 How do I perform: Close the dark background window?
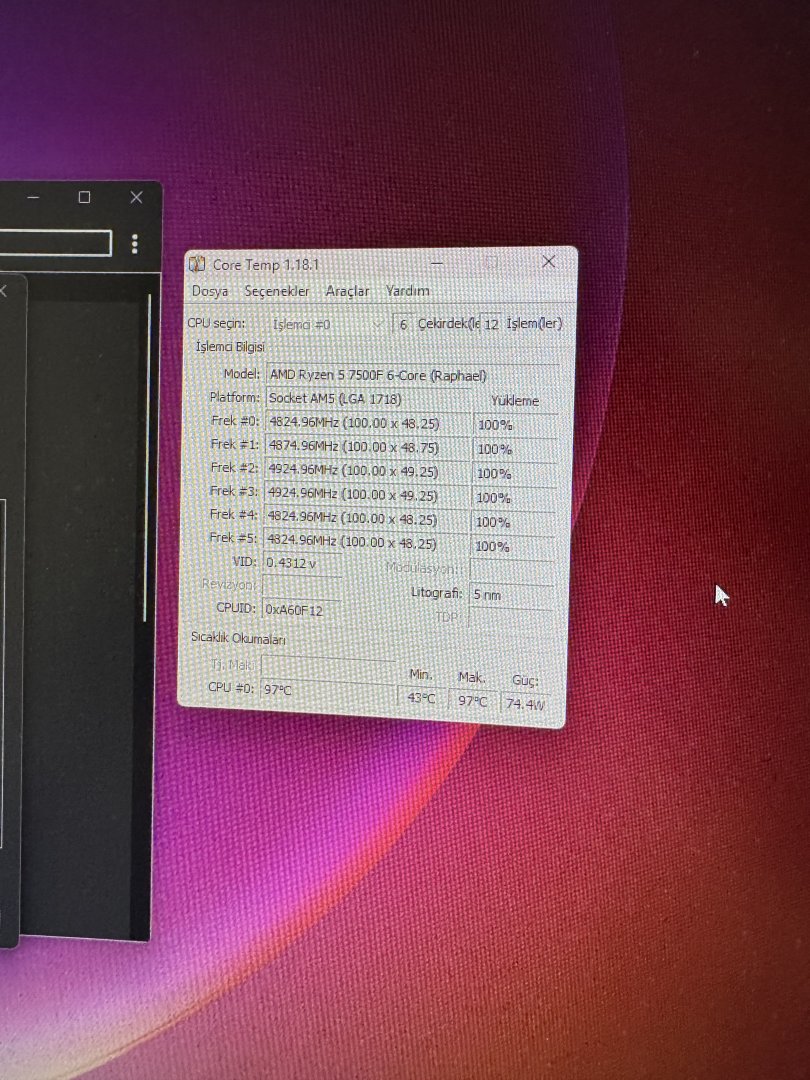coord(136,197)
